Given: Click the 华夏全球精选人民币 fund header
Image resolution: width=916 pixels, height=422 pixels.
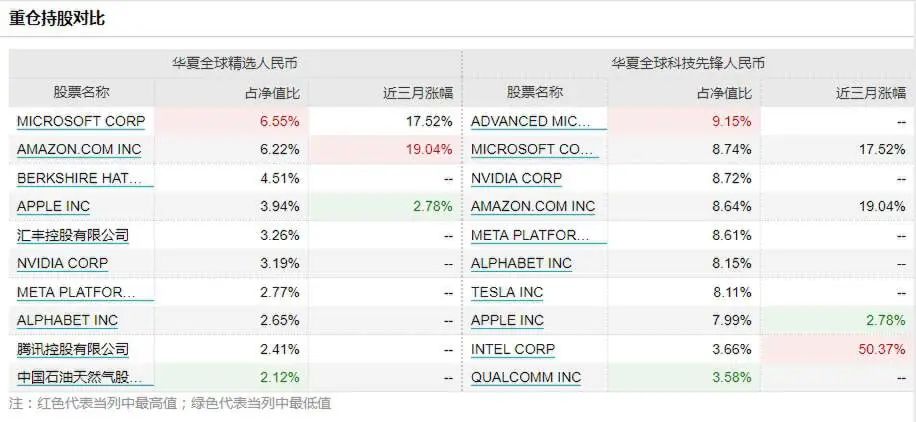Looking at the screenshot, I should click(231, 63).
